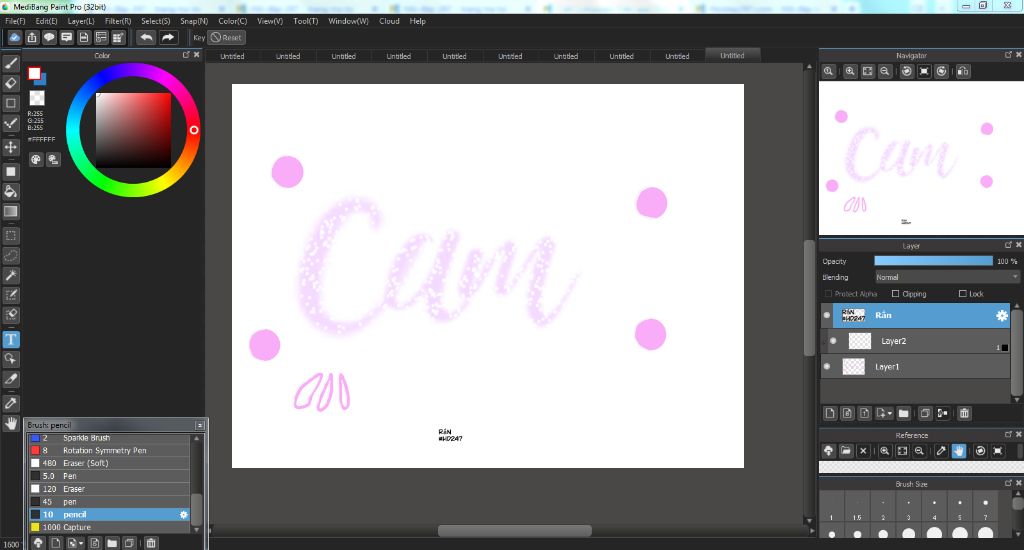Image resolution: width=1024 pixels, height=550 pixels.
Task: Select the Gradient tool
Action: coord(11,212)
